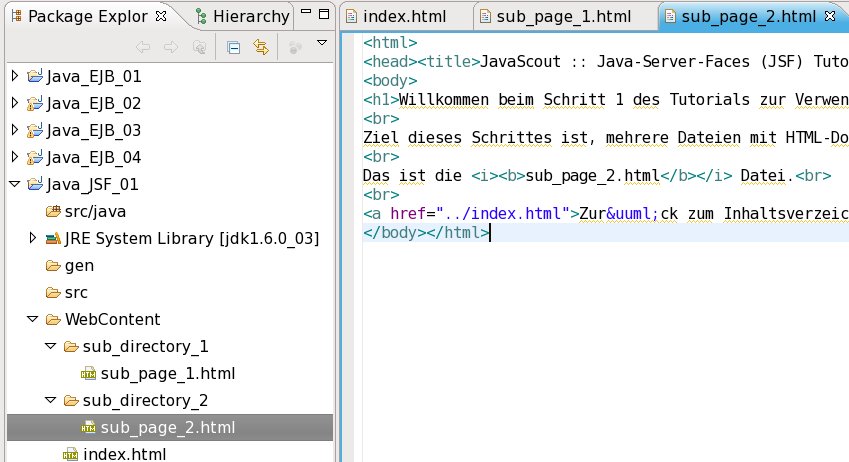Switch to the sub_page_1.html editor tab
Screen dimensions: 849x462
pos(563,16)
